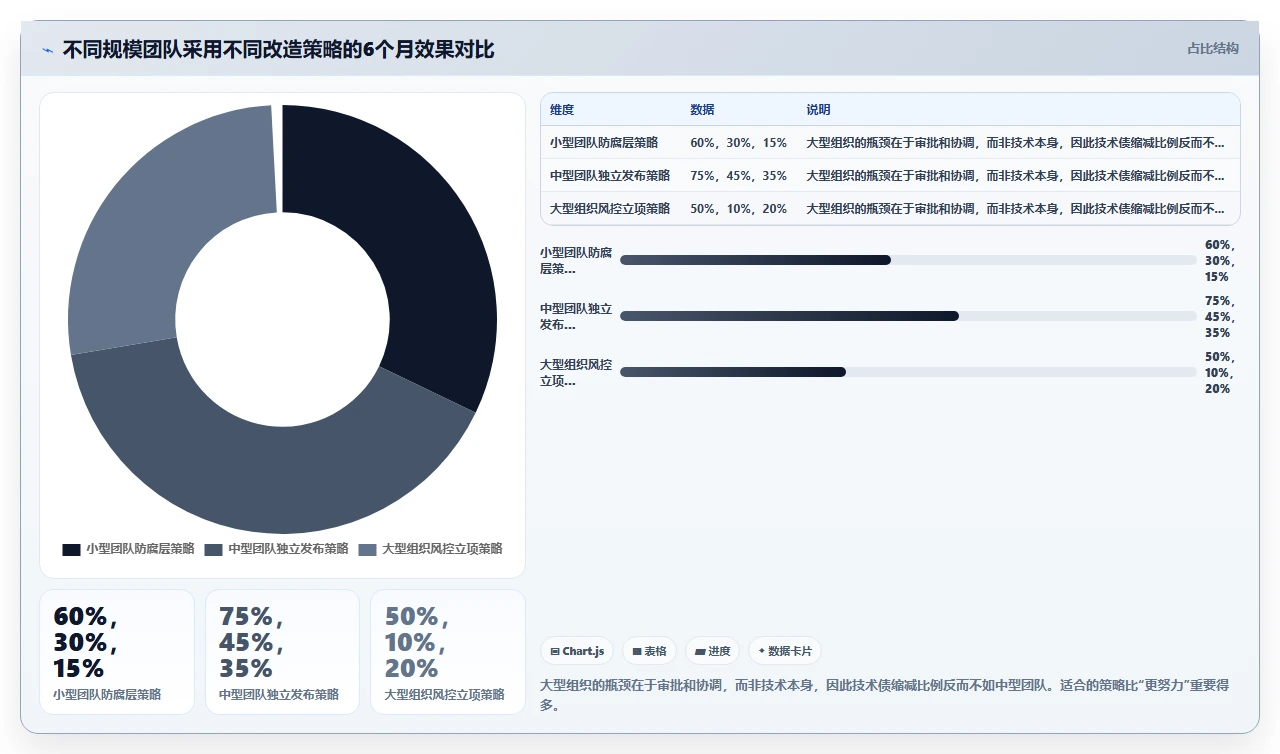The image size is (1280, 754).
Task: Click table cell 60%, 30%, 15%
Action: (738, 143)
